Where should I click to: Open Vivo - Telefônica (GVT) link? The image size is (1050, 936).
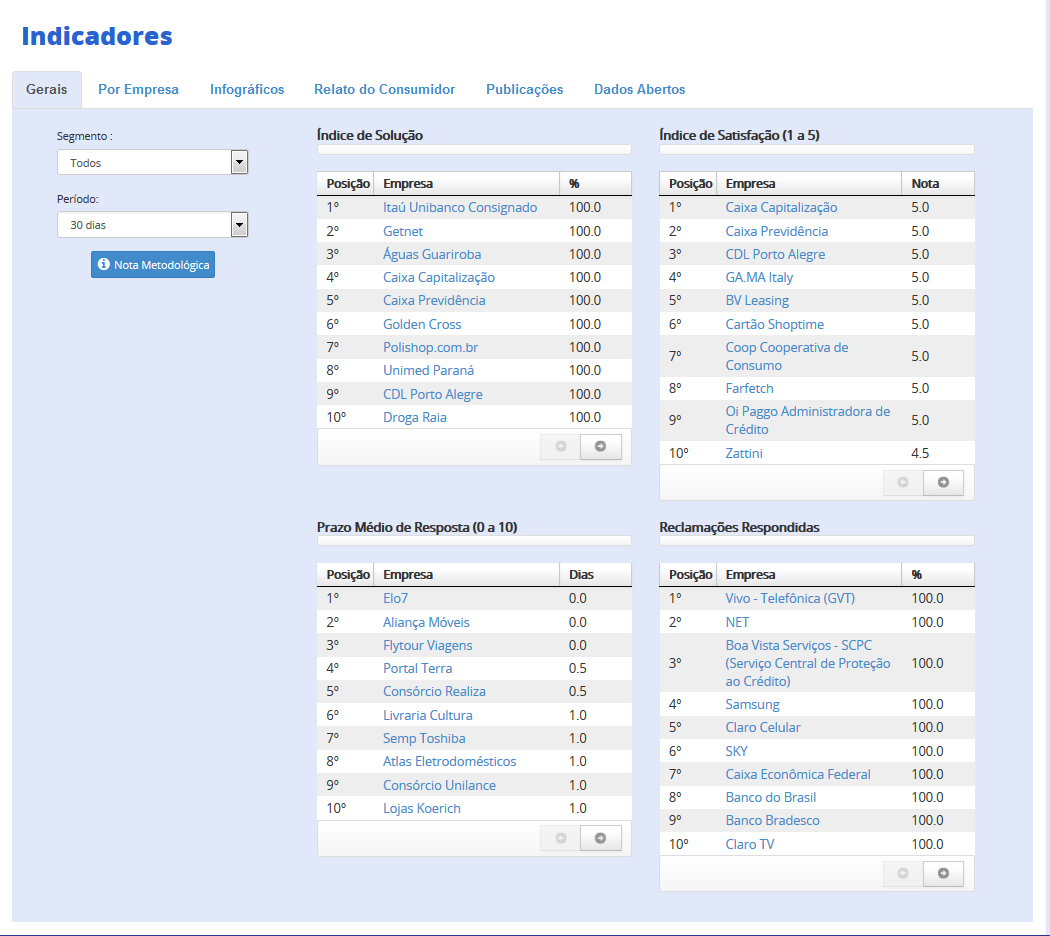[790, 599]
